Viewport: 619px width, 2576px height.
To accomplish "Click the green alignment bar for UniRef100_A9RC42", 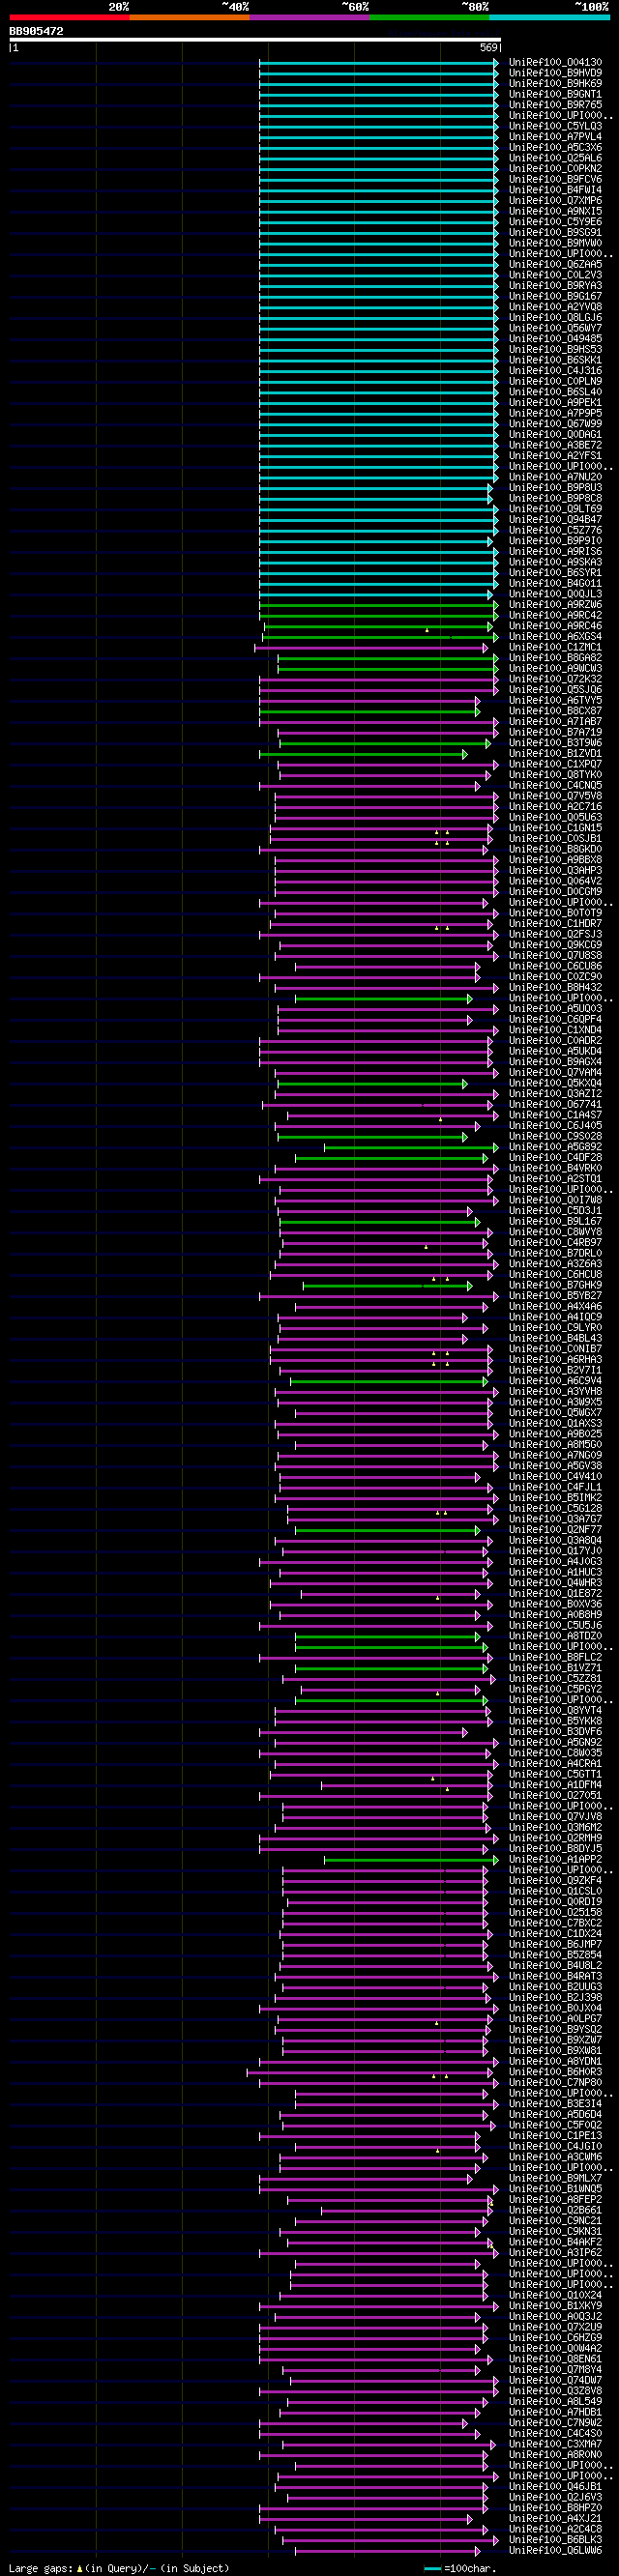I will (x=378, y=616).
